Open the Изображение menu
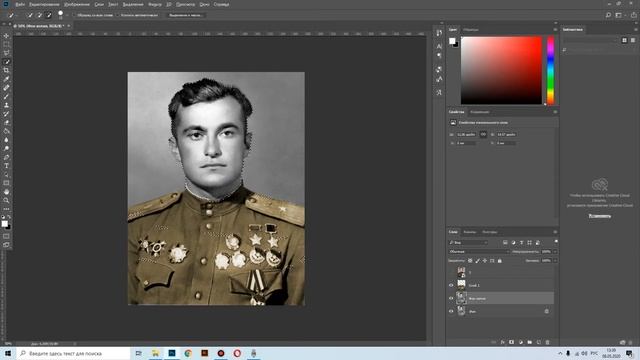 77,4
